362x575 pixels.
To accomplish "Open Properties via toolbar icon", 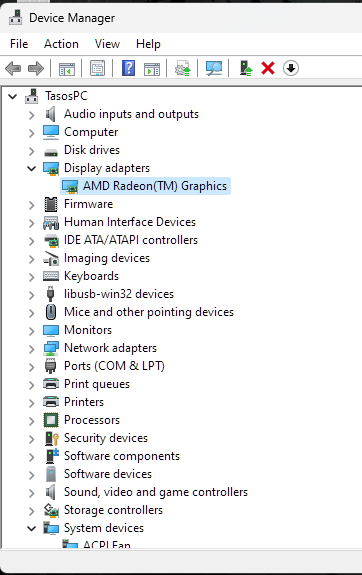I will [x=98, y=68].
